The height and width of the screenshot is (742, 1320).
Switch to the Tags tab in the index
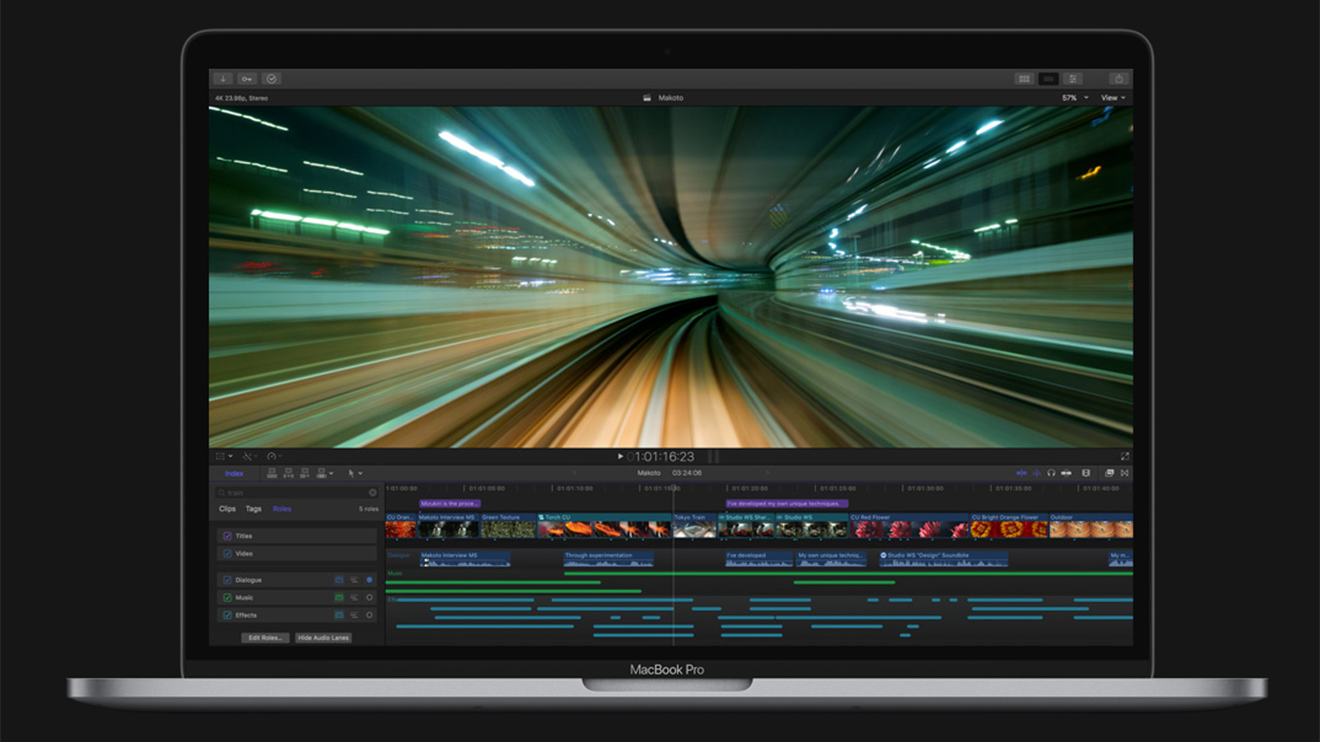(254, 508)
